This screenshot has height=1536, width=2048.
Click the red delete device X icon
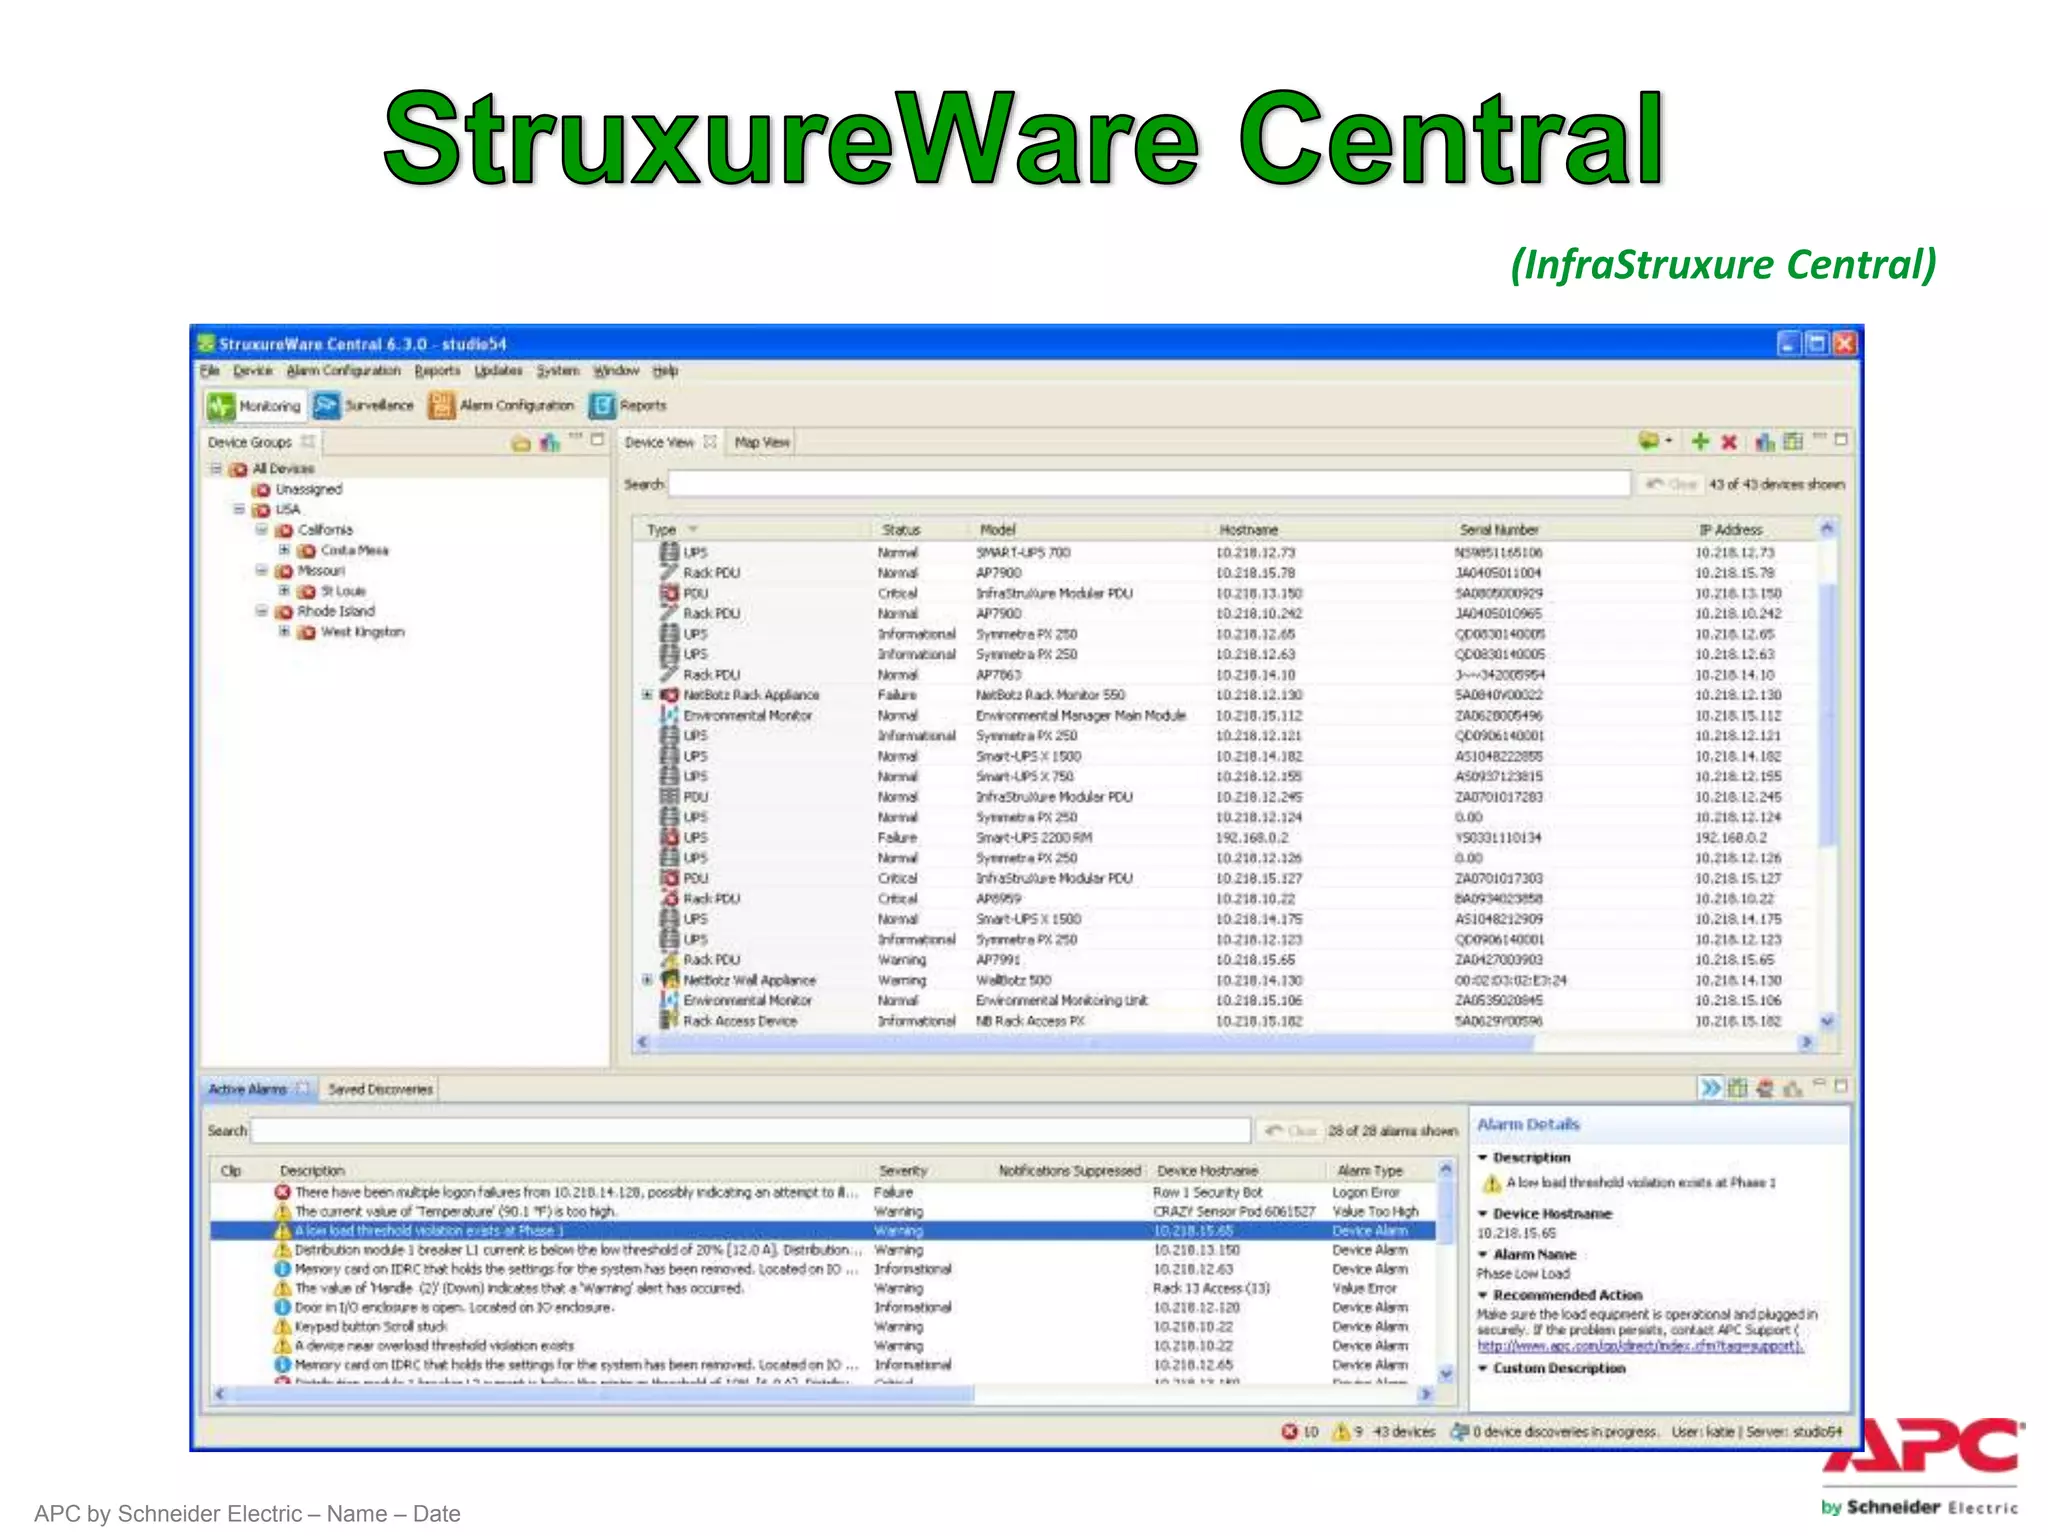point(1729,441)
